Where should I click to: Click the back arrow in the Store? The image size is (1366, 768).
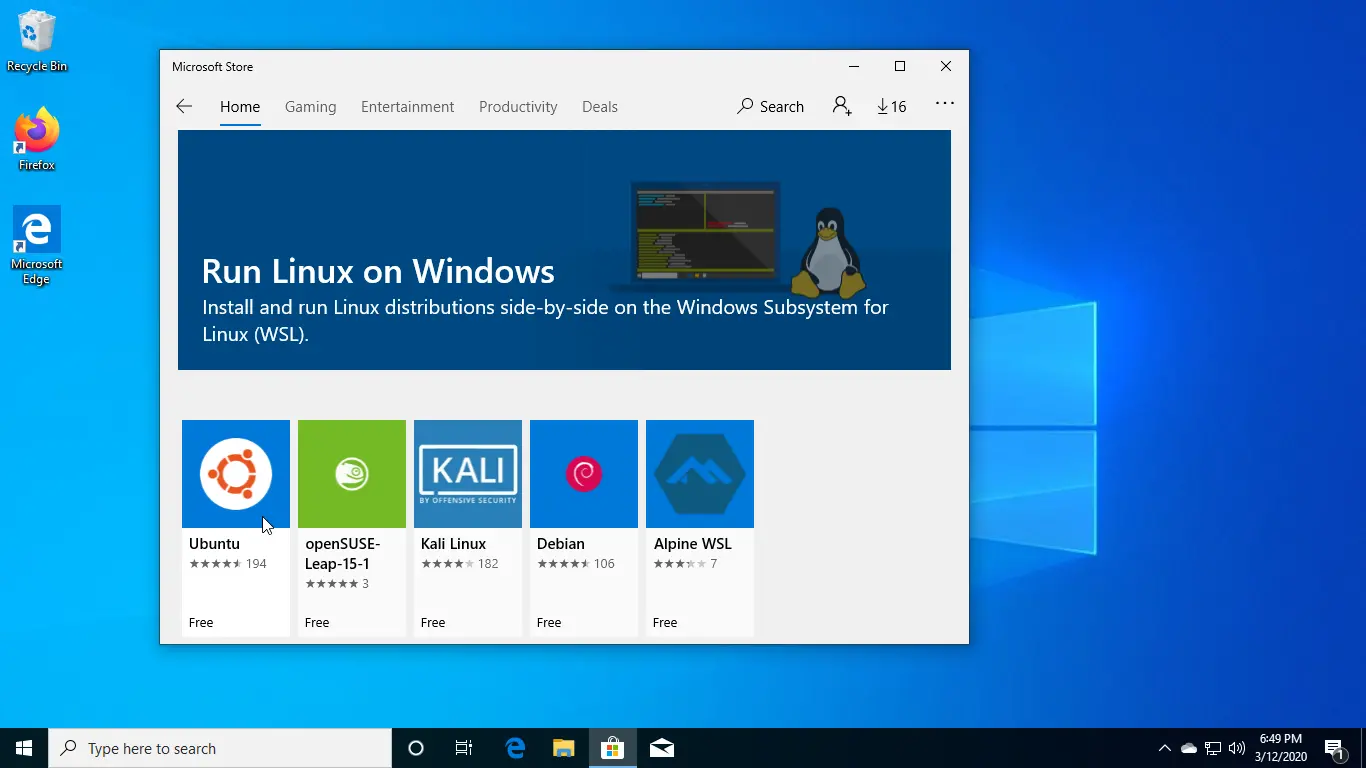184,106
